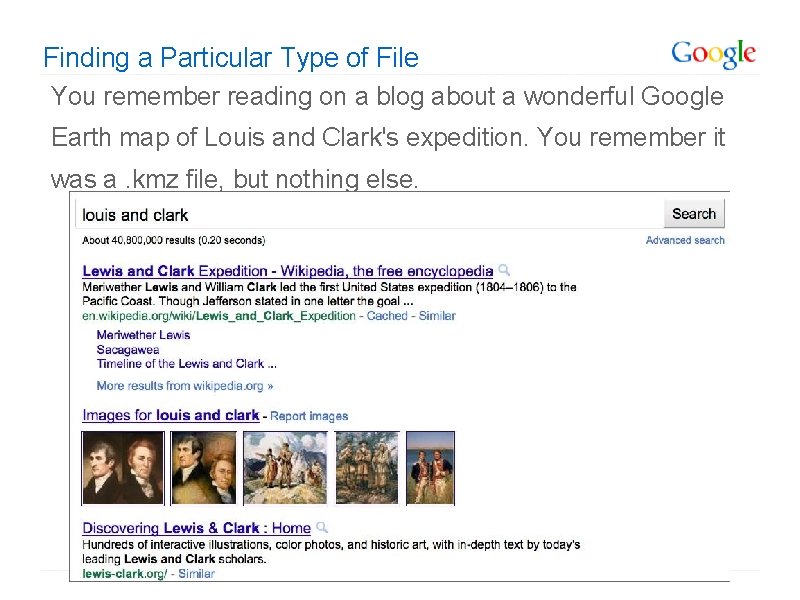The width and height of the screenshot is (800, 600).
Task: Click the Report images link
Action: coord(309,416)
